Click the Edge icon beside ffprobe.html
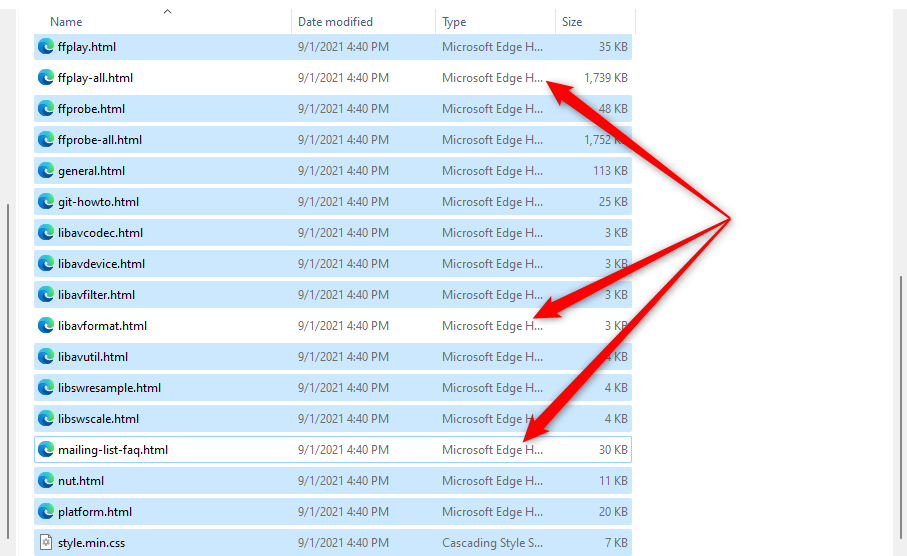This screenshot has height=556, width=907. 46,108
